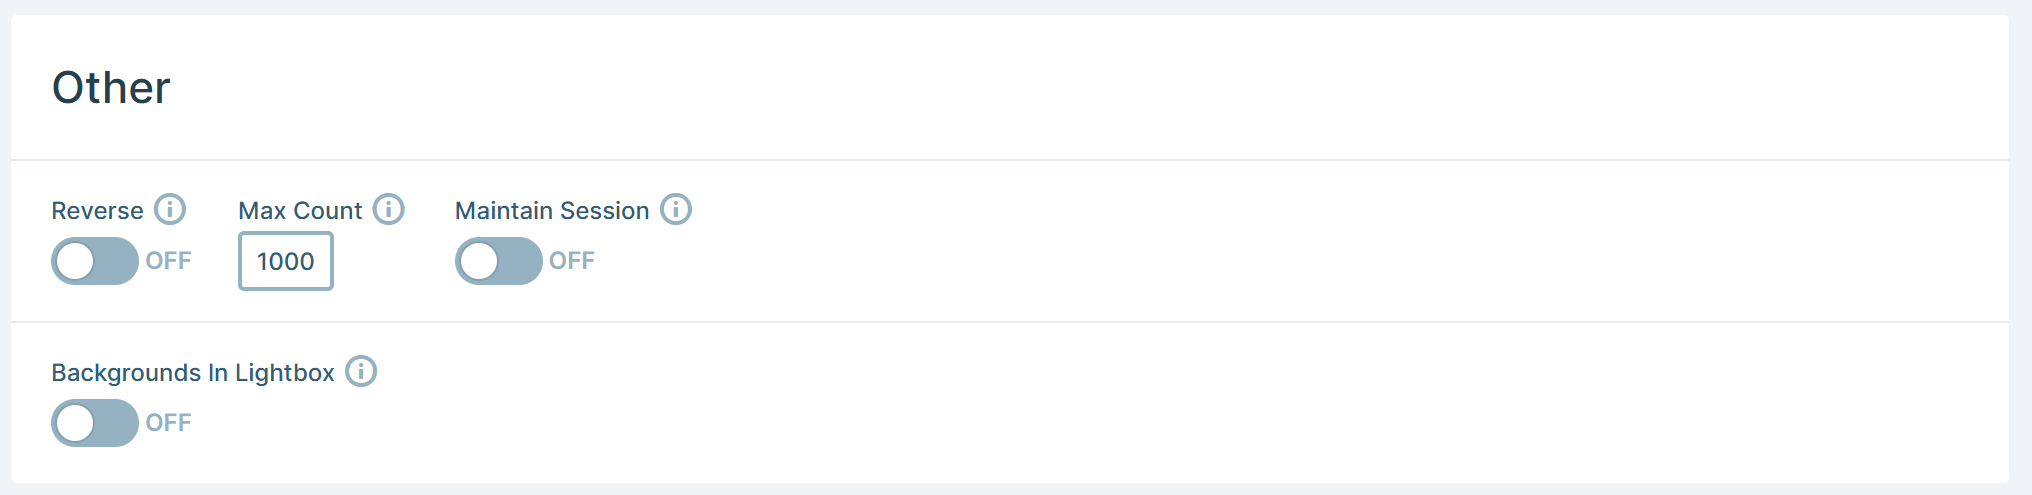Open the Maintain Session info tooltip icon
The height and width of the screenshot is (495, 2032).
pyautogui.click(x=676, y=209)
